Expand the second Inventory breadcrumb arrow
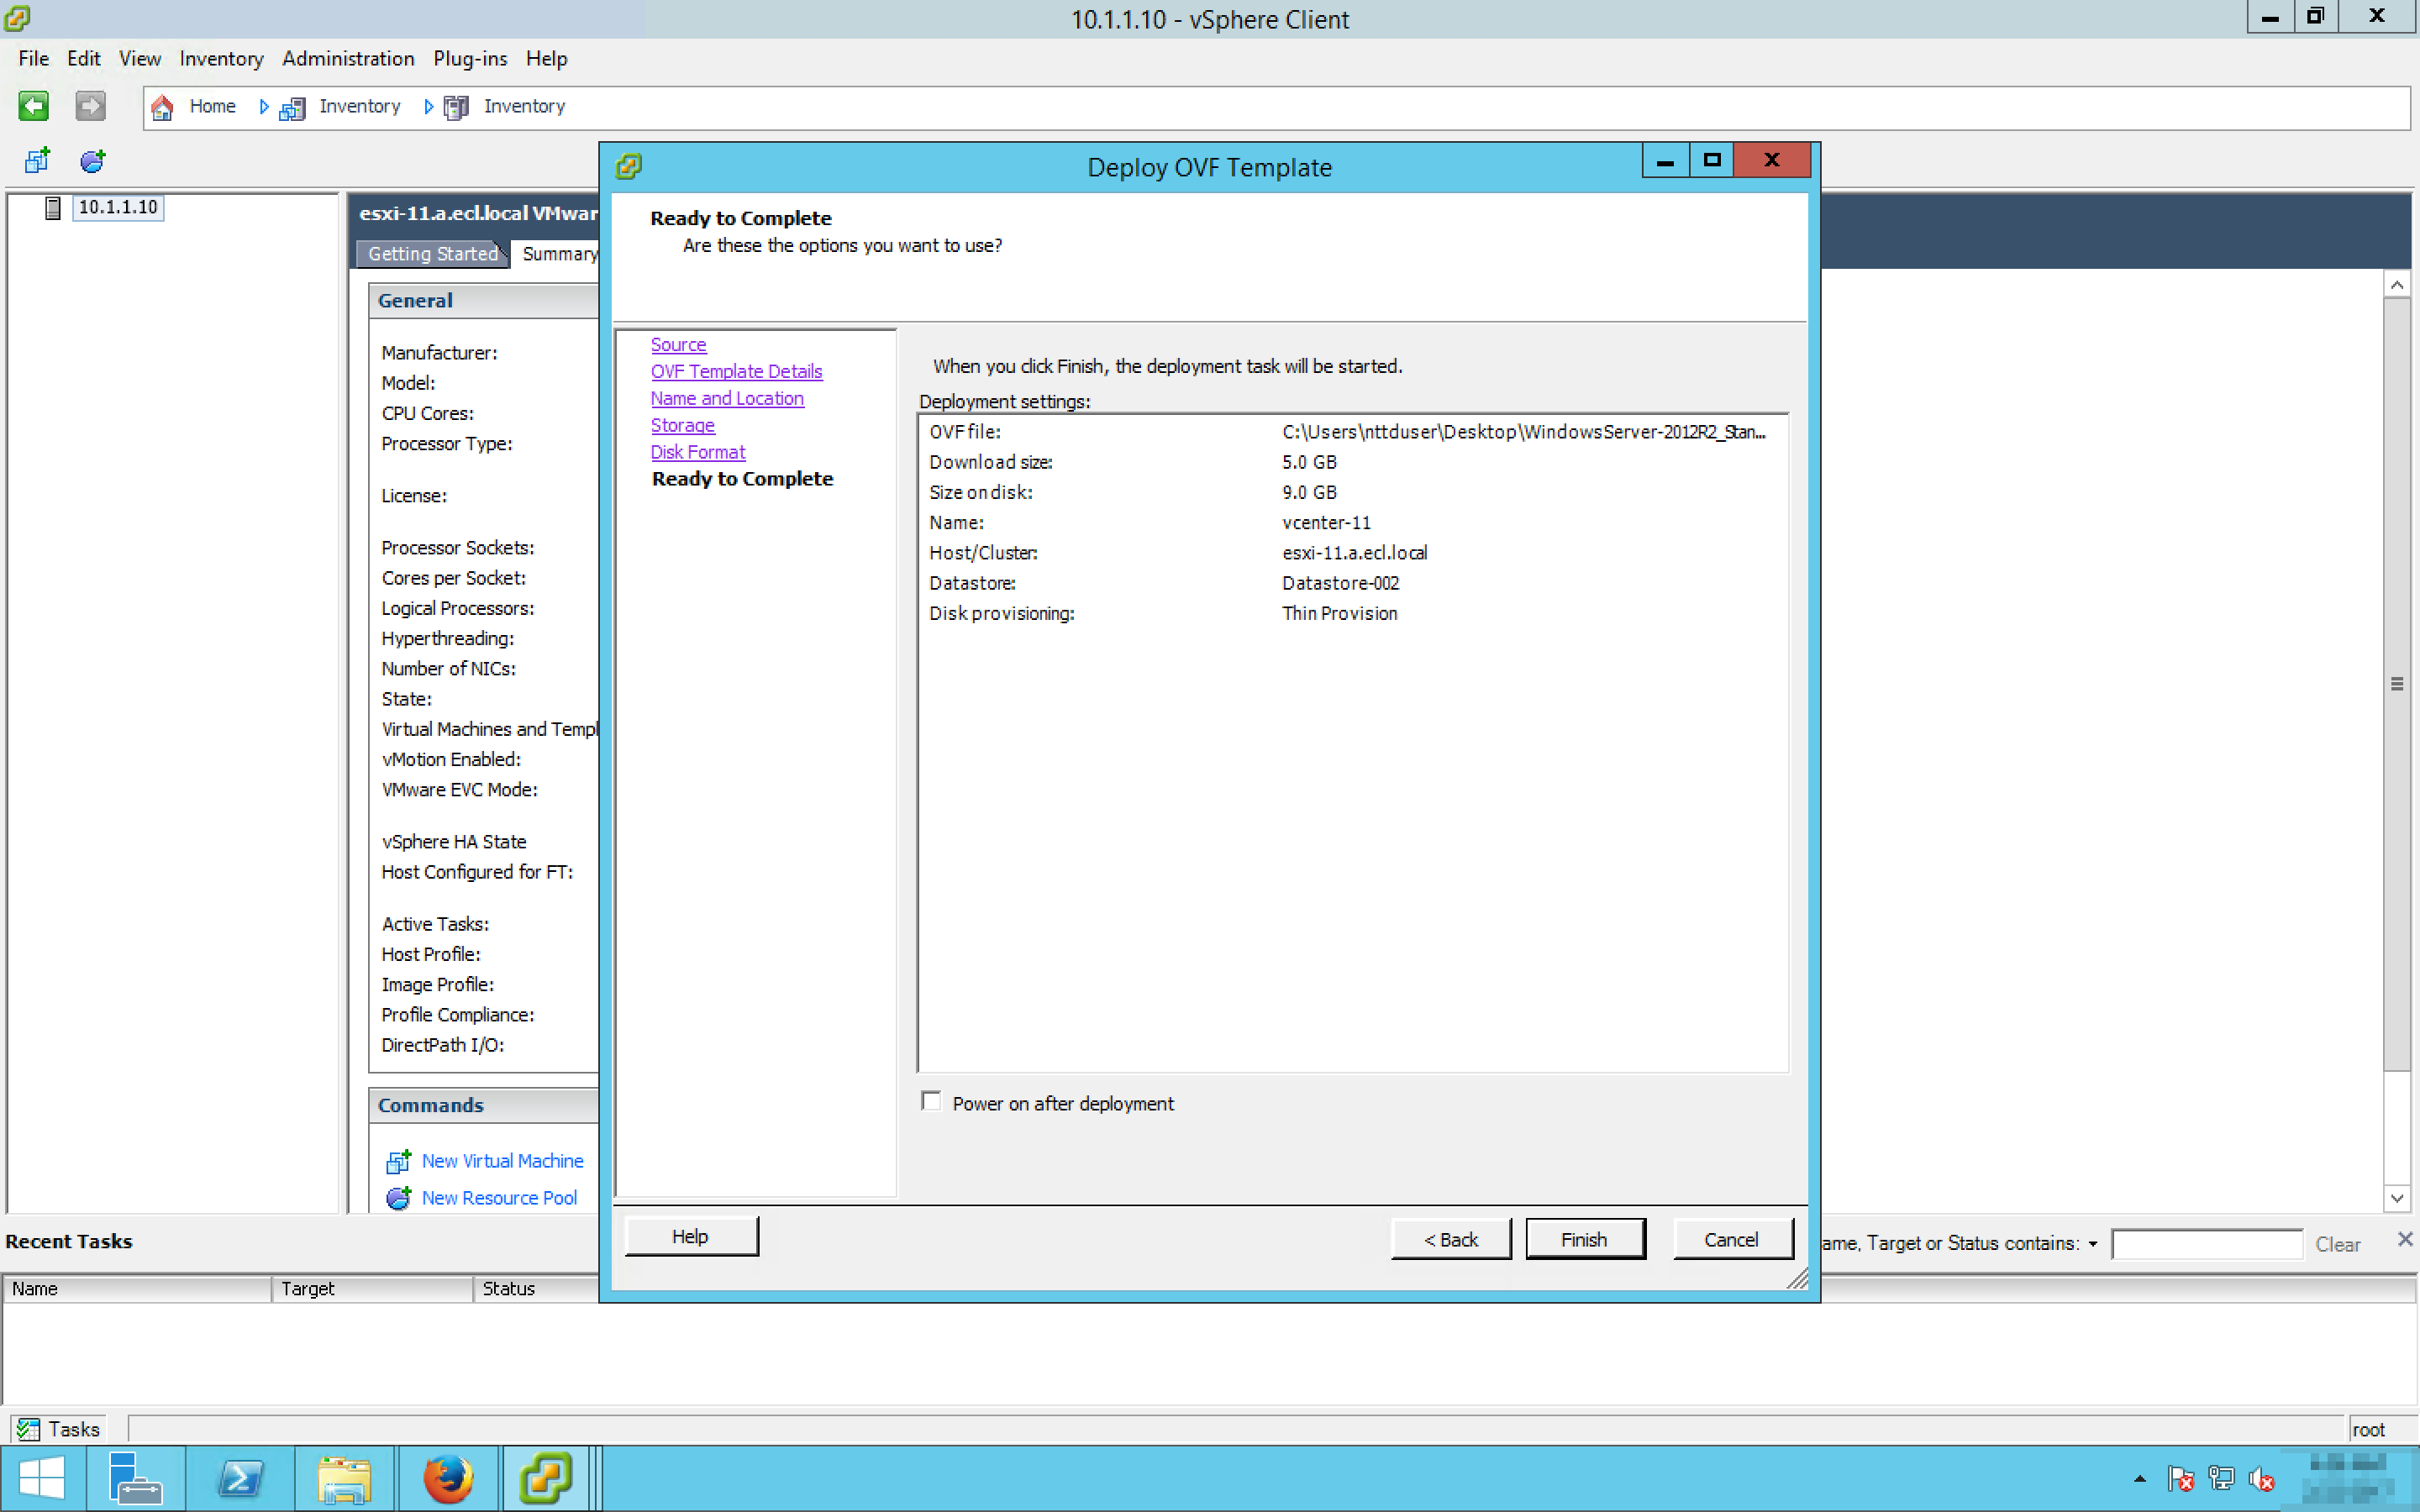This screenshot has width=2420, height=1512. click(x=428, y=107)
